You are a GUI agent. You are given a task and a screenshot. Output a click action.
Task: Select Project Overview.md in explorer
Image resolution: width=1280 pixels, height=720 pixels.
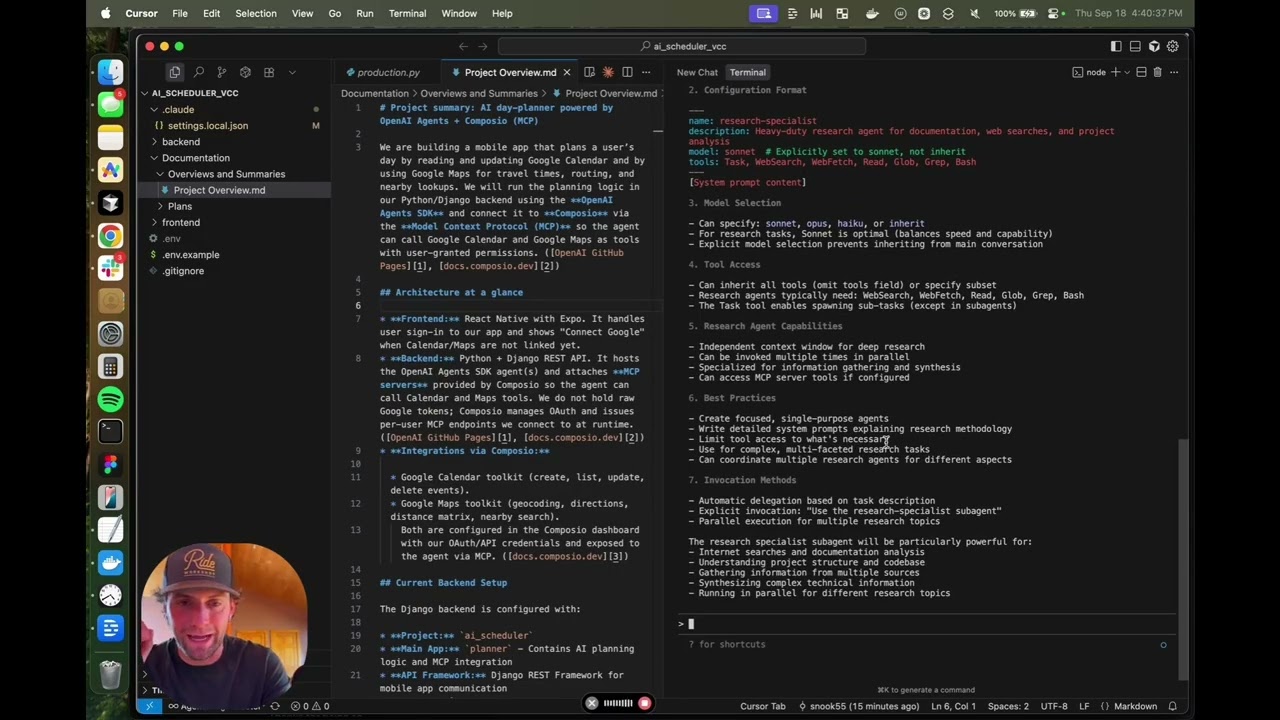[x=219, y=190]
